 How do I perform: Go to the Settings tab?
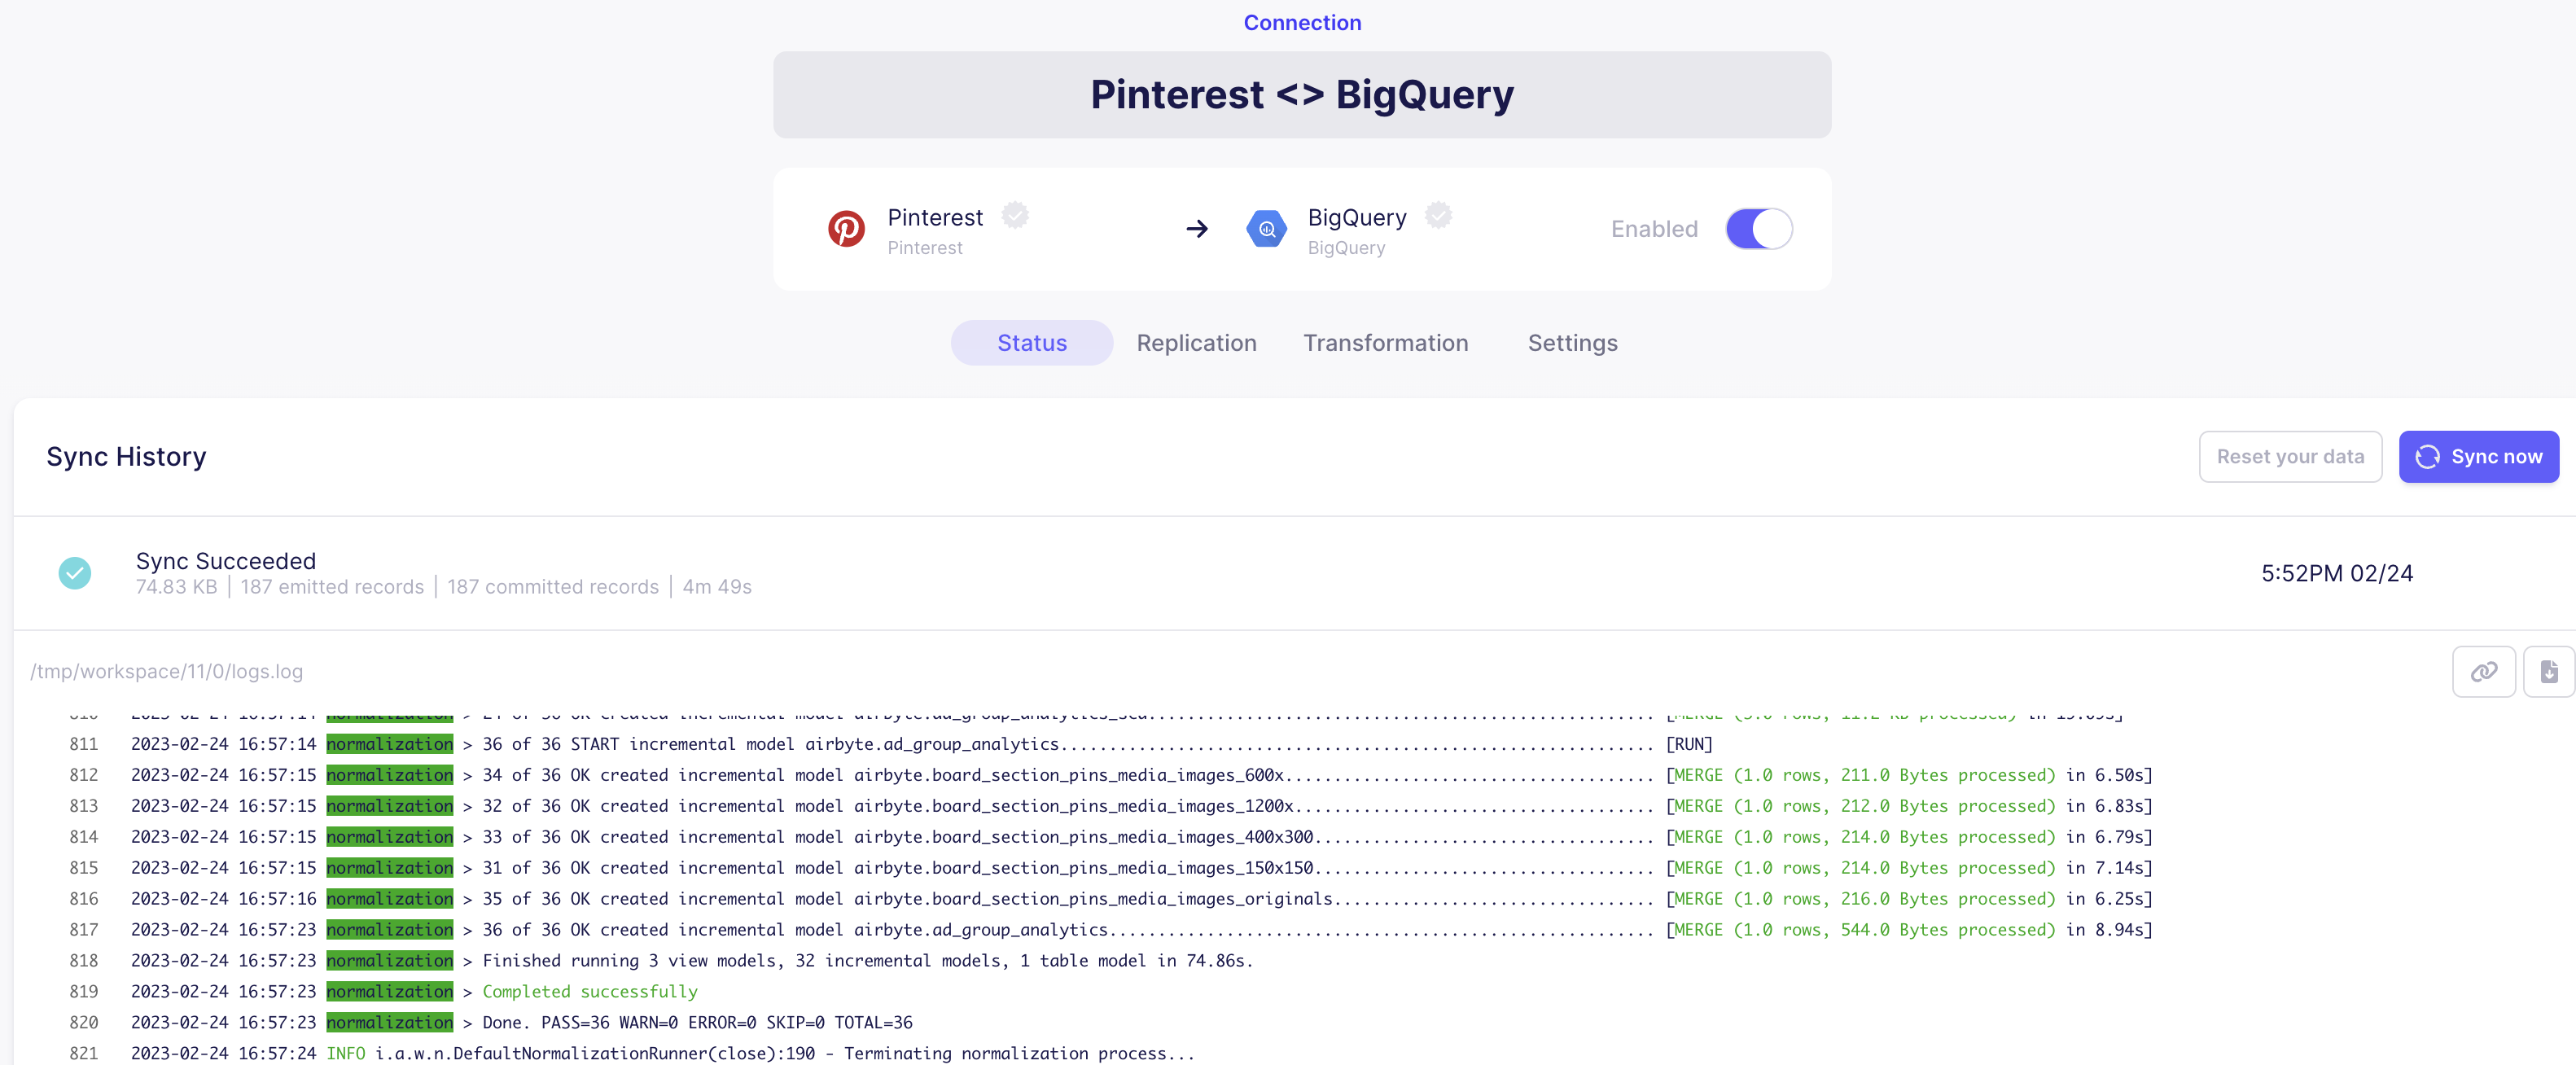[x=1572, y=343]
